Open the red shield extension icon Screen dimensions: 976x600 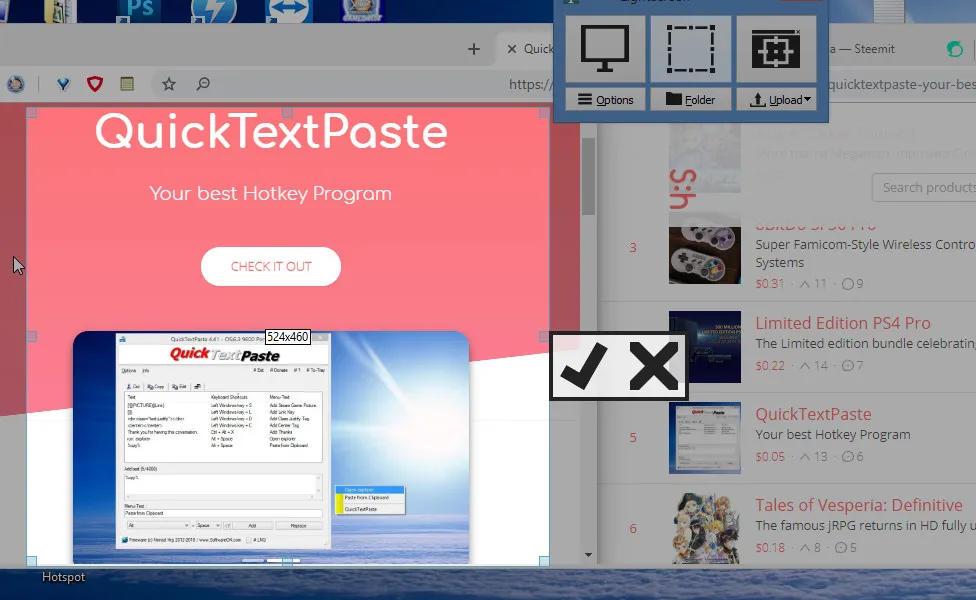pyautogui.click(x=95, y=83)
